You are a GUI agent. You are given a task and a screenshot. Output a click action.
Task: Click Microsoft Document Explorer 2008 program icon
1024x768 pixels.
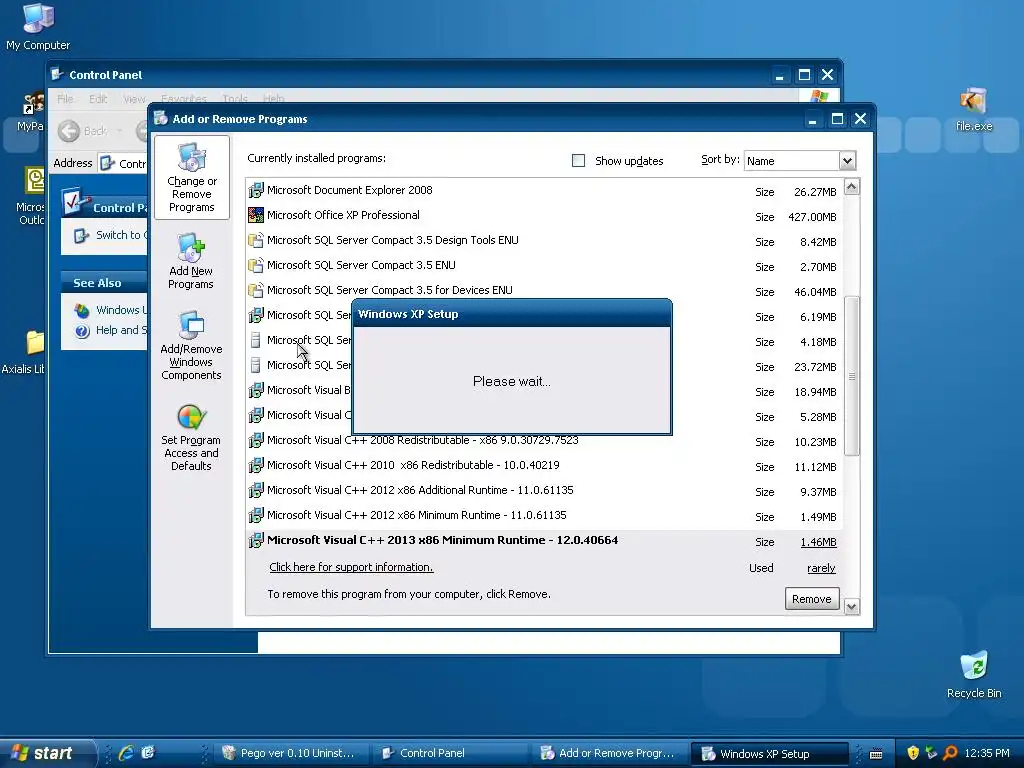[x=256, y=191]
